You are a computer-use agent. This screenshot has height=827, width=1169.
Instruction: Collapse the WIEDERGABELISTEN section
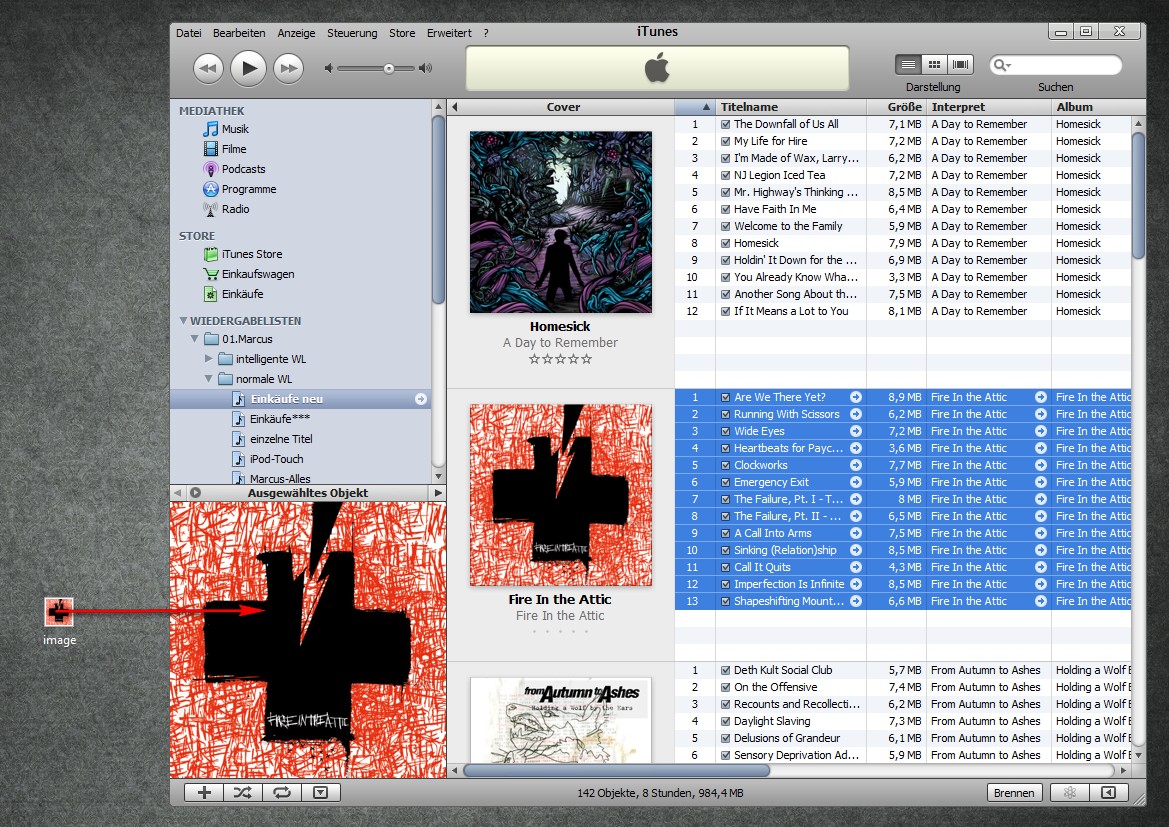pos(183,321)
